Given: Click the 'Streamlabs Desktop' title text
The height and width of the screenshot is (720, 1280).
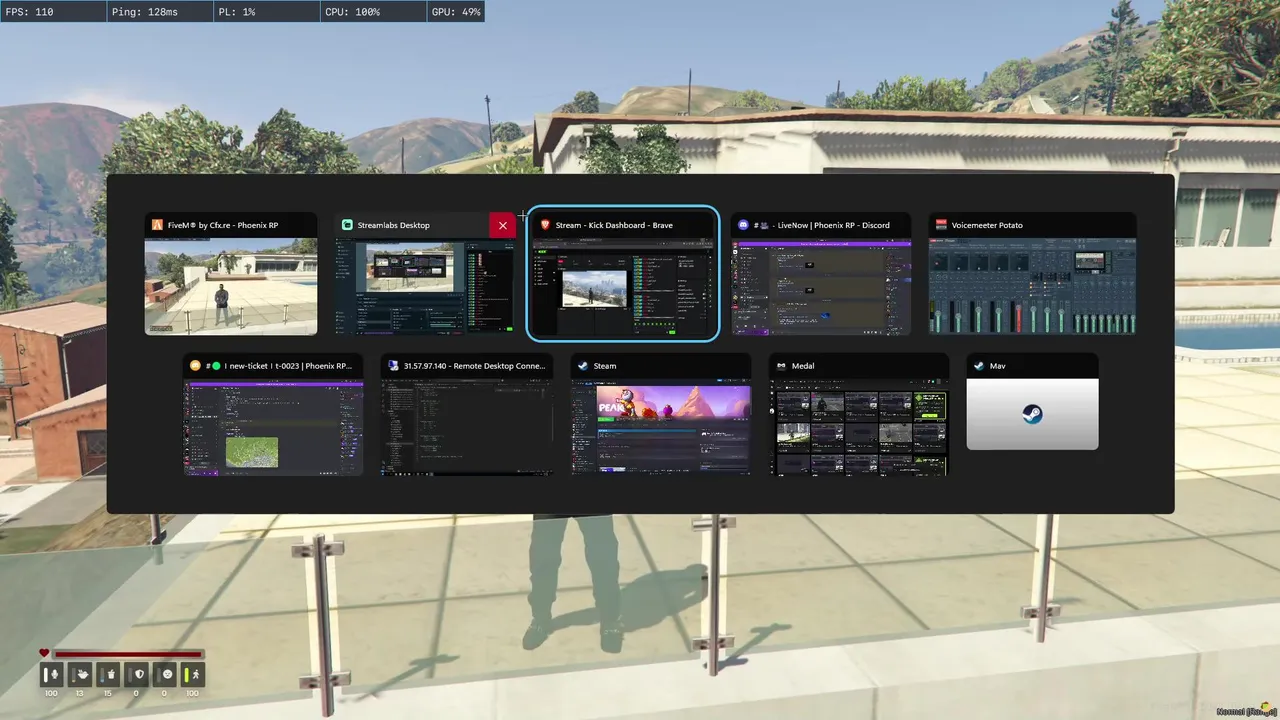Looking at the screenshot, I should (x=393, y=225).
